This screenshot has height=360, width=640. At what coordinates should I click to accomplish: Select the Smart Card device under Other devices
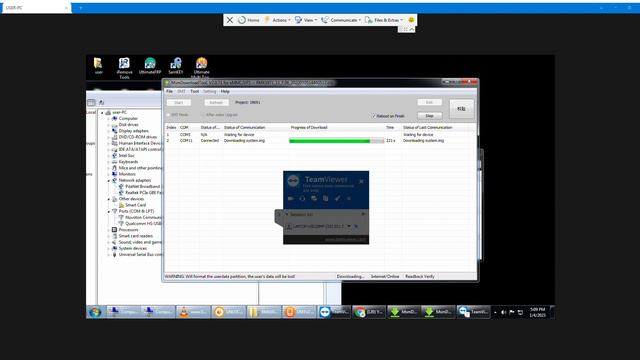click(135, 205)
